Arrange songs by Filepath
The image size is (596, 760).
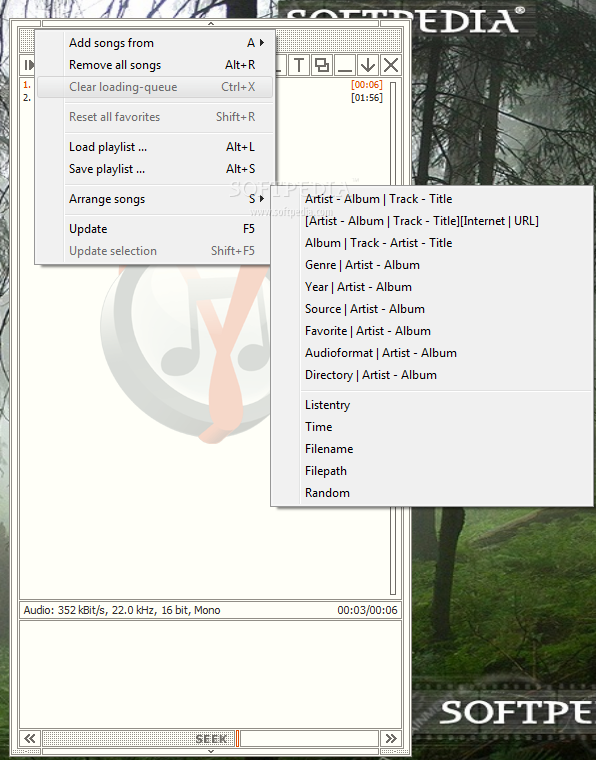(432, 471)
